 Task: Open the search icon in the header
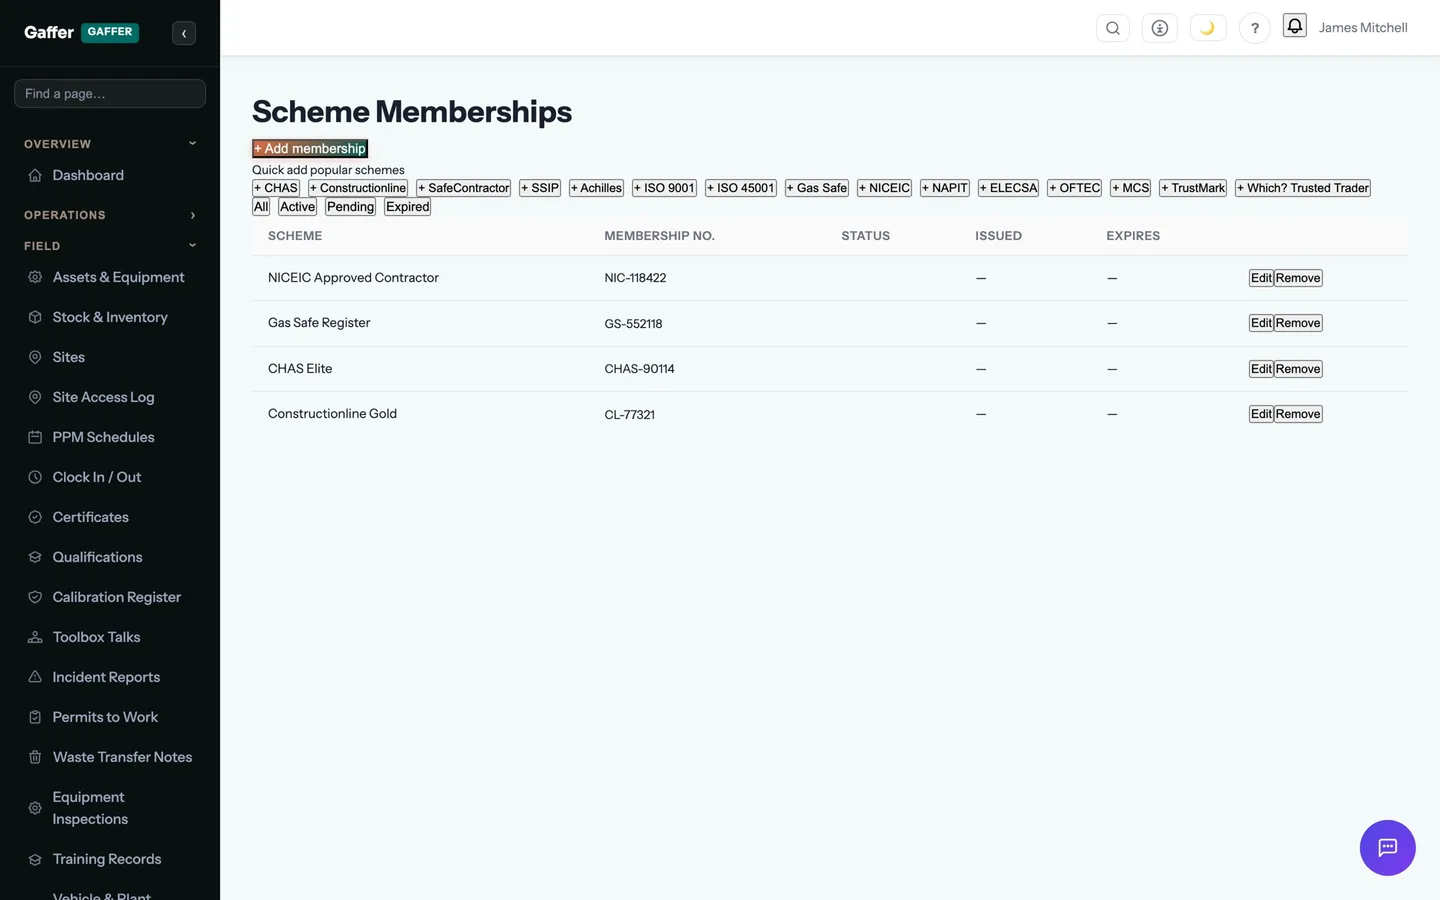1113,28
